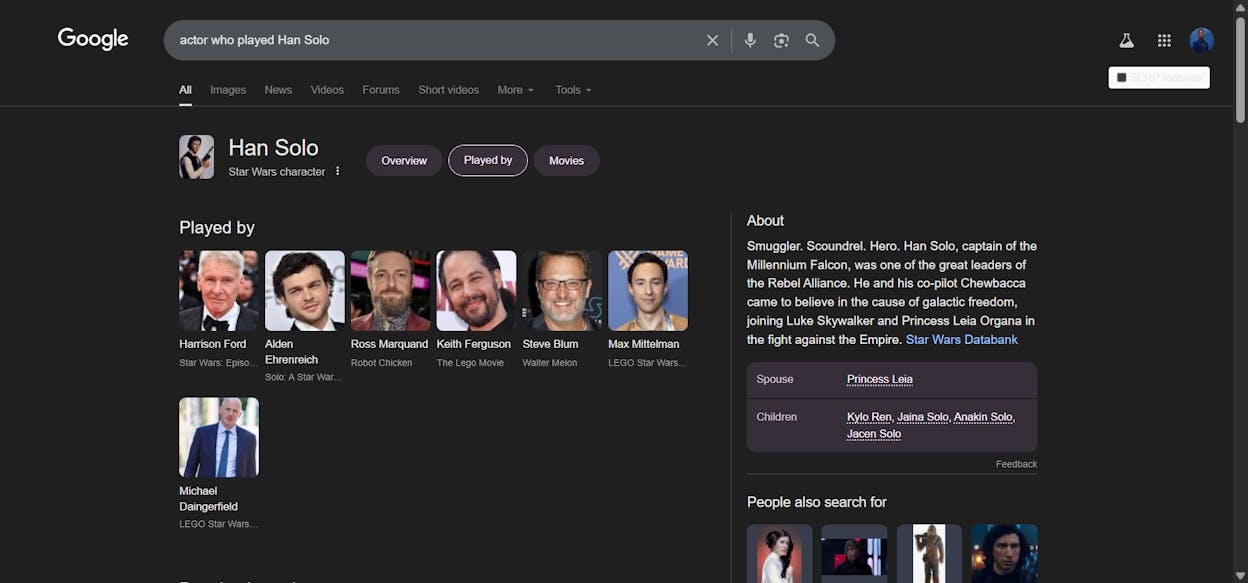Click the Keith Ferguson name text

(474, 344)
